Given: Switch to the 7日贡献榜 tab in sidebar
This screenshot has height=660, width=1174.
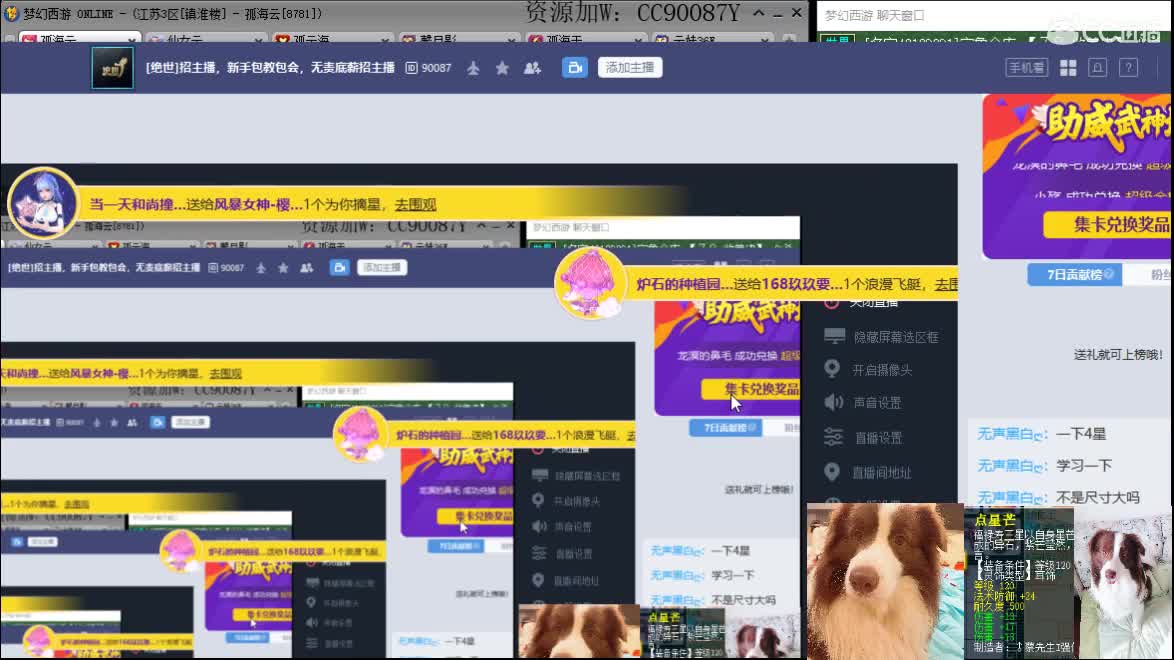Looking at the screenshot, I should (x=1074, y=275).
